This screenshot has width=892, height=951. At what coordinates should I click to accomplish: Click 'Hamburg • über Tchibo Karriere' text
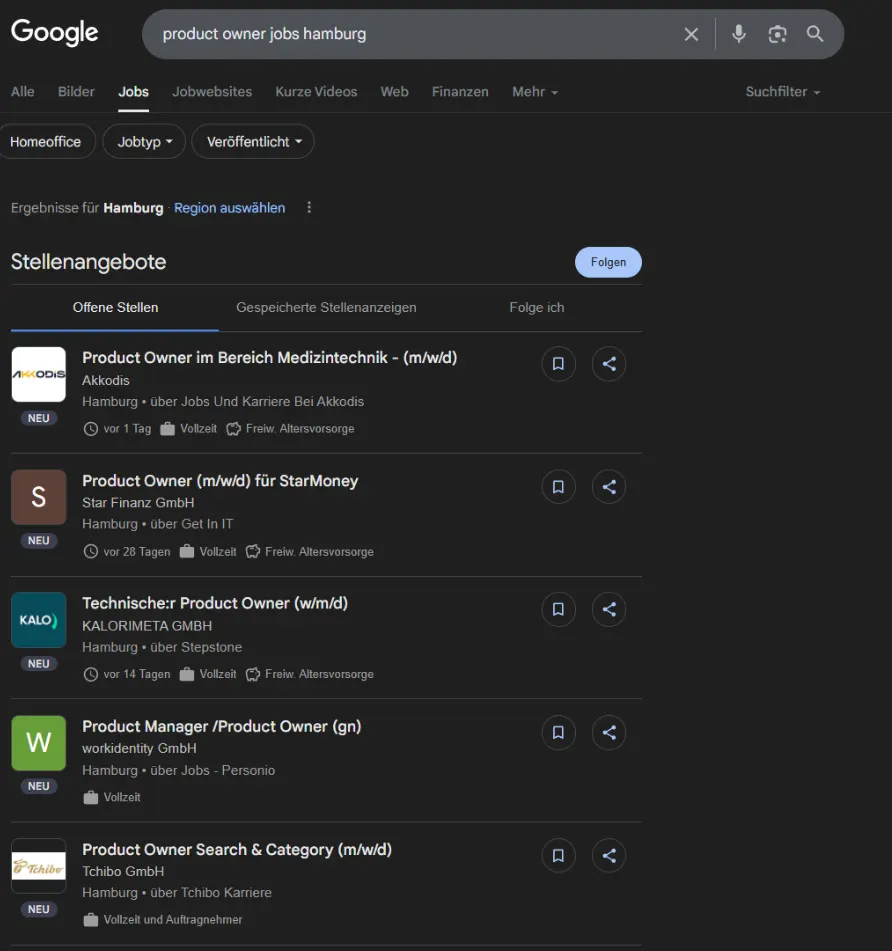pyautogui.click(x=177, y=893)
